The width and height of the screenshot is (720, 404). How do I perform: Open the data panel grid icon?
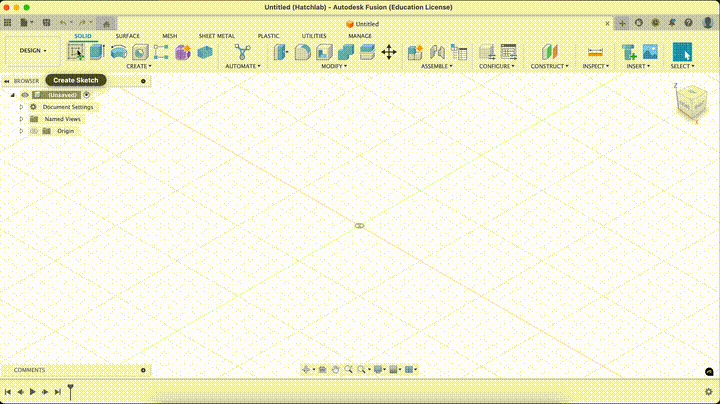point(8,22)
